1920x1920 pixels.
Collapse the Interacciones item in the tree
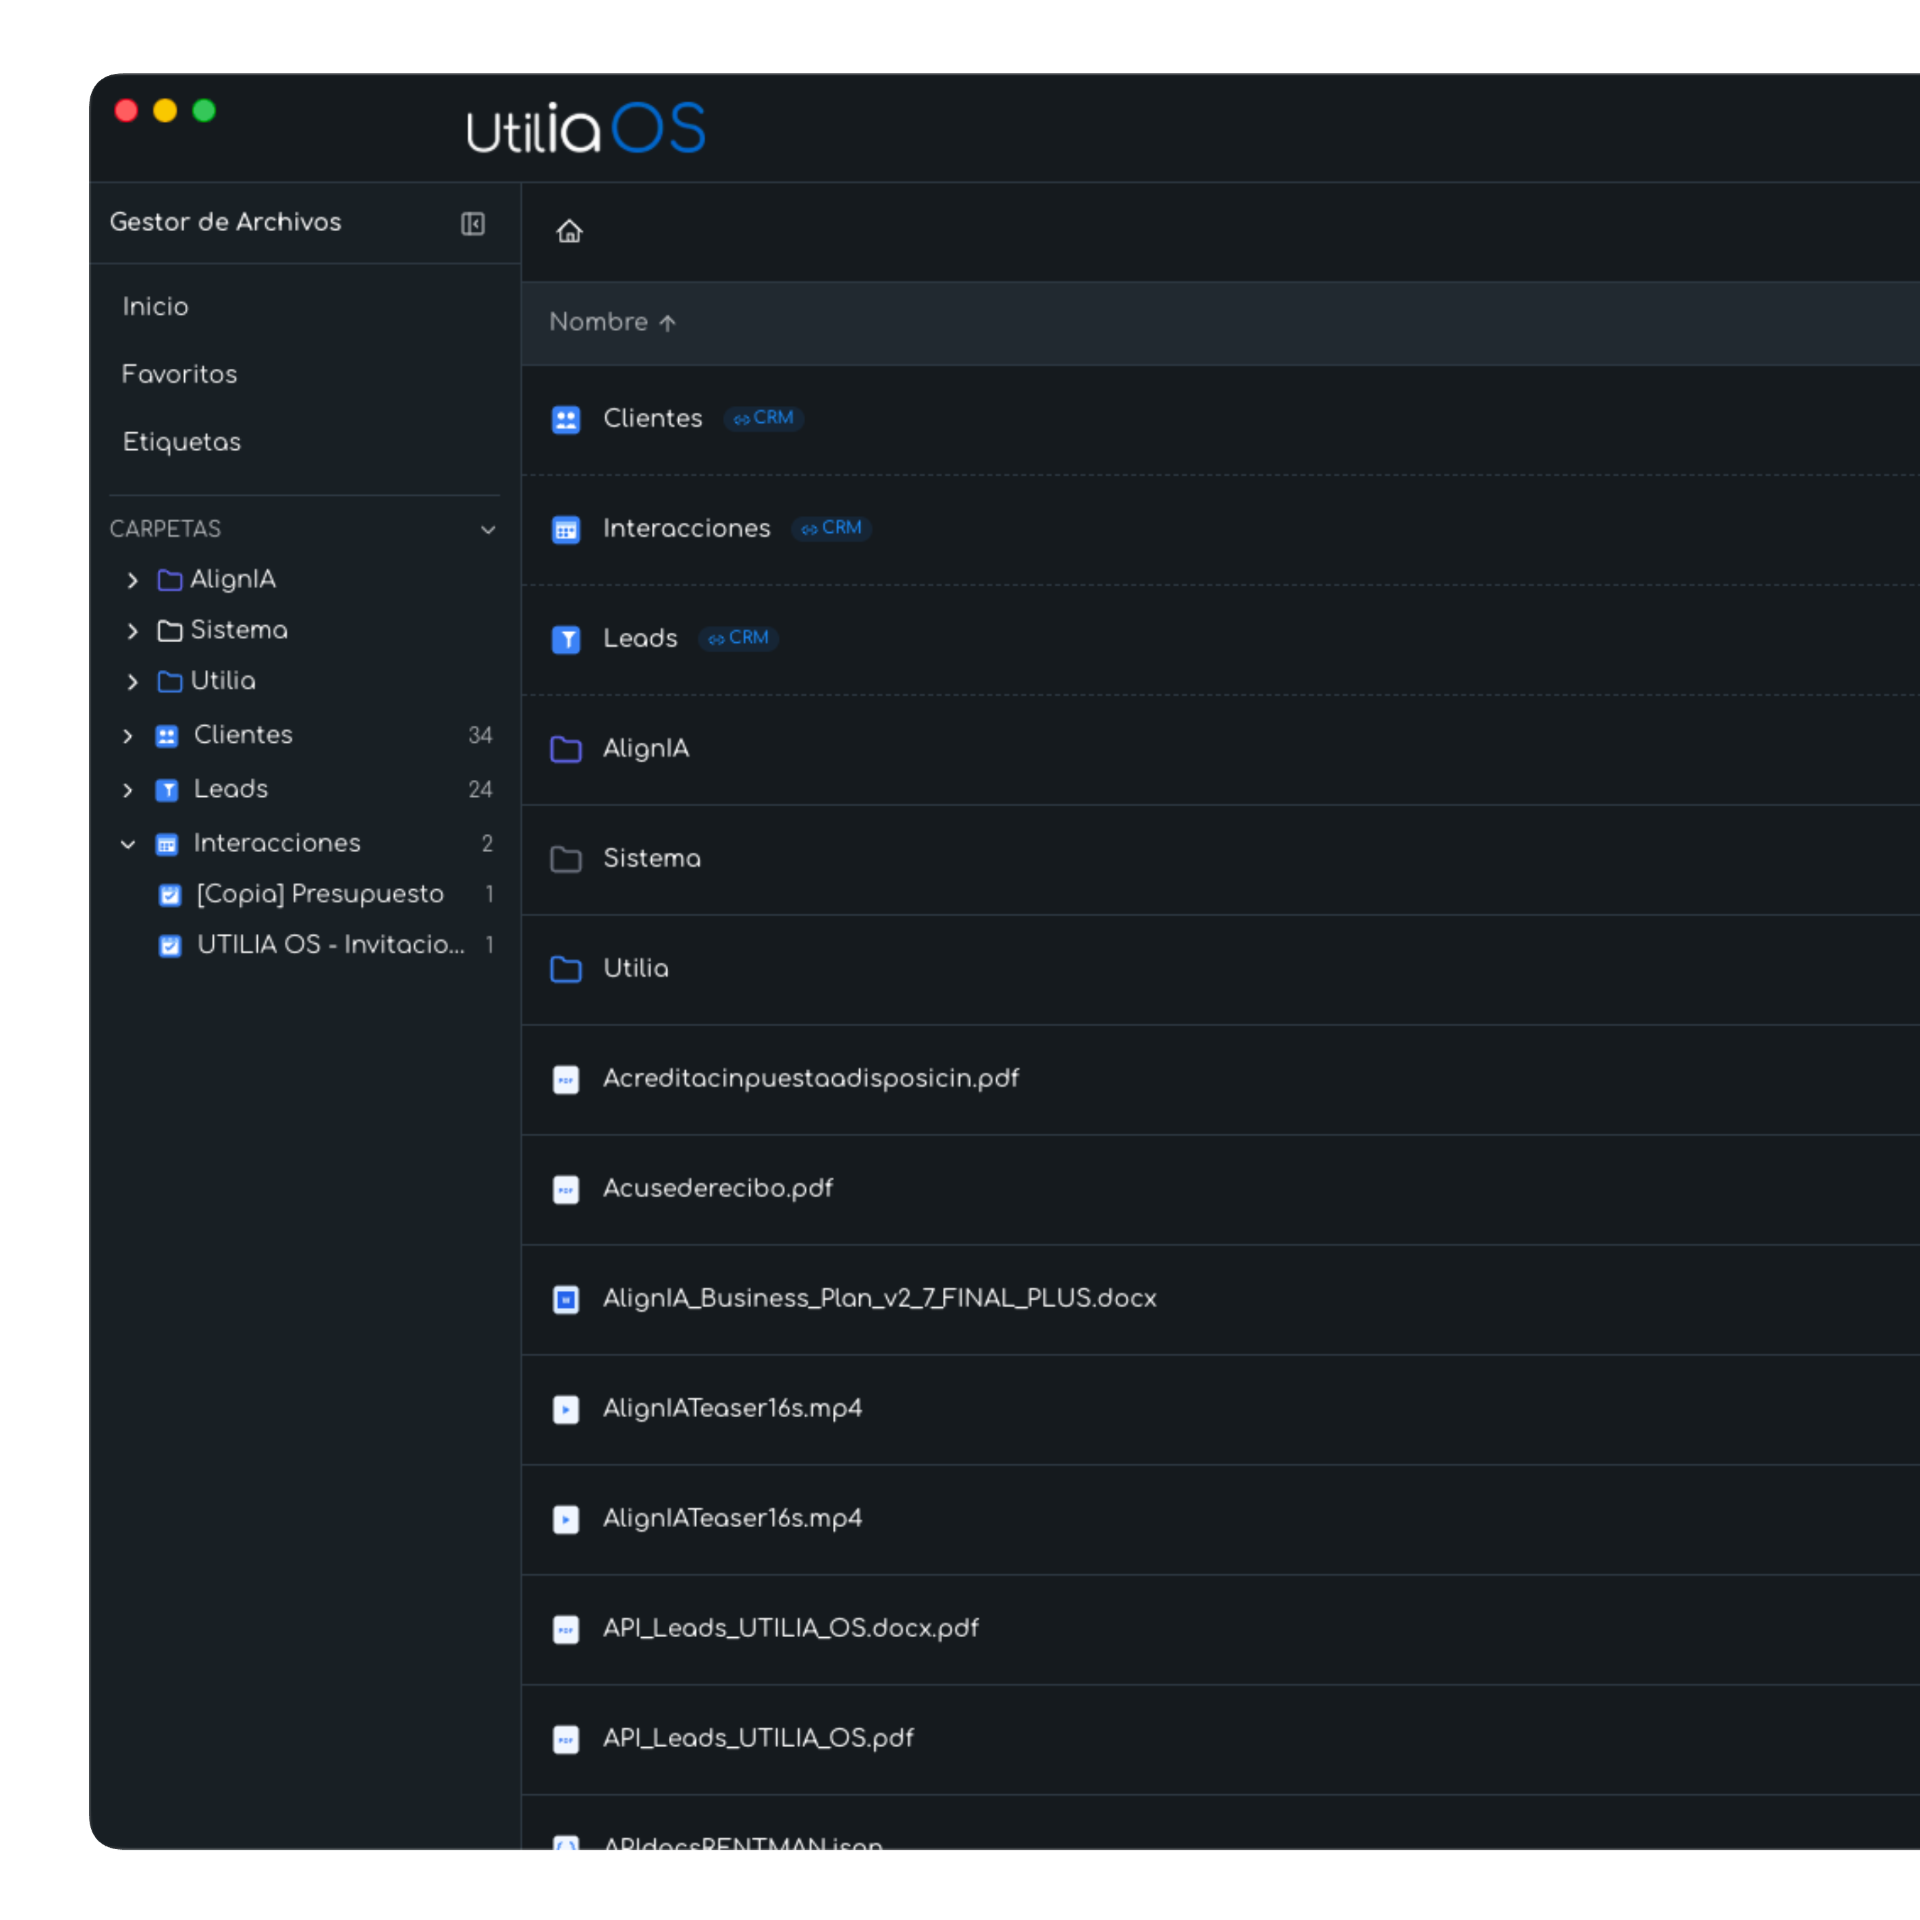pyautogui.click(x=128, y=844)
